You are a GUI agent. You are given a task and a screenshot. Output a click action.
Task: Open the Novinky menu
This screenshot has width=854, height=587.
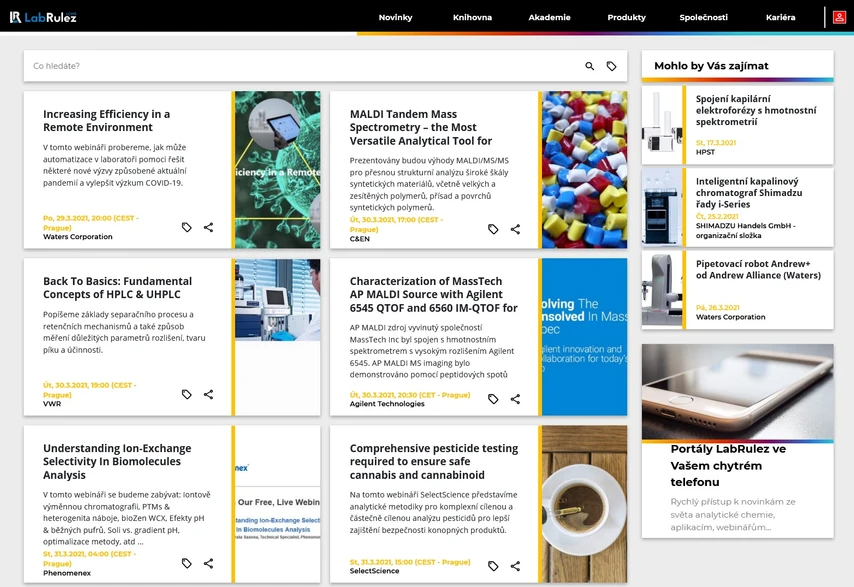[x=395, y=17]
